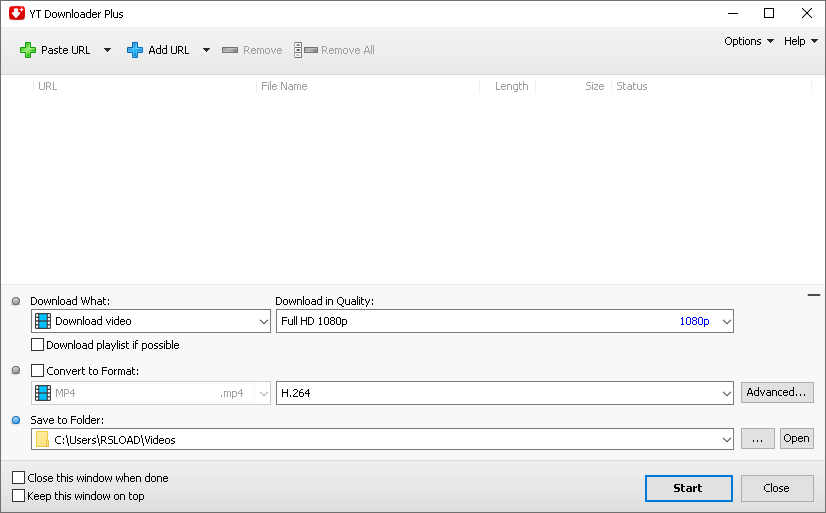
Task: Click the film icon beside MP4 format
Action: (x=43, y=393)
